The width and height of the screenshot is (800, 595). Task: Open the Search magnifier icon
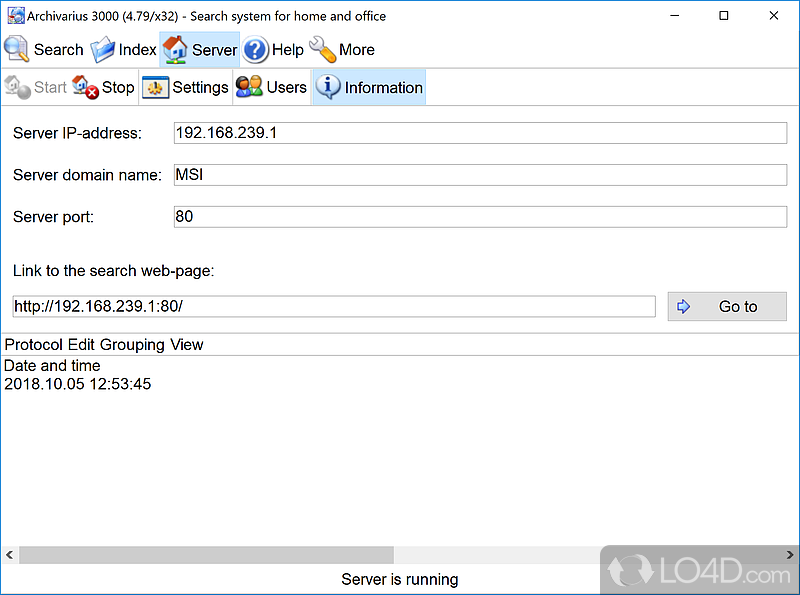pos(16,49)
